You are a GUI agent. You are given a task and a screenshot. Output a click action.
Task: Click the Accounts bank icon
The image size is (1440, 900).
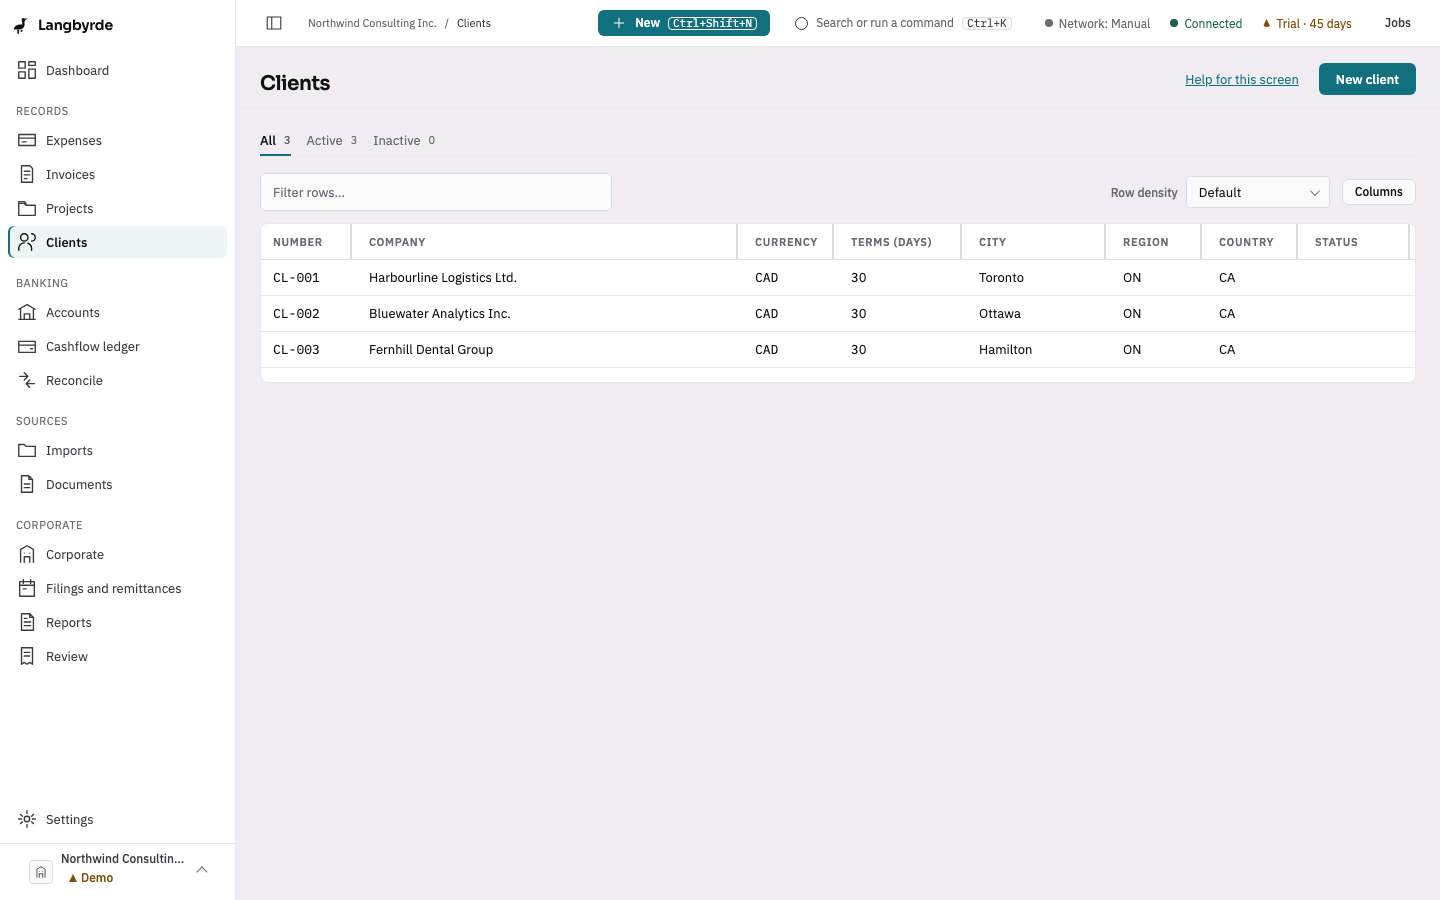pyautogui.click(x=27, y=312)
